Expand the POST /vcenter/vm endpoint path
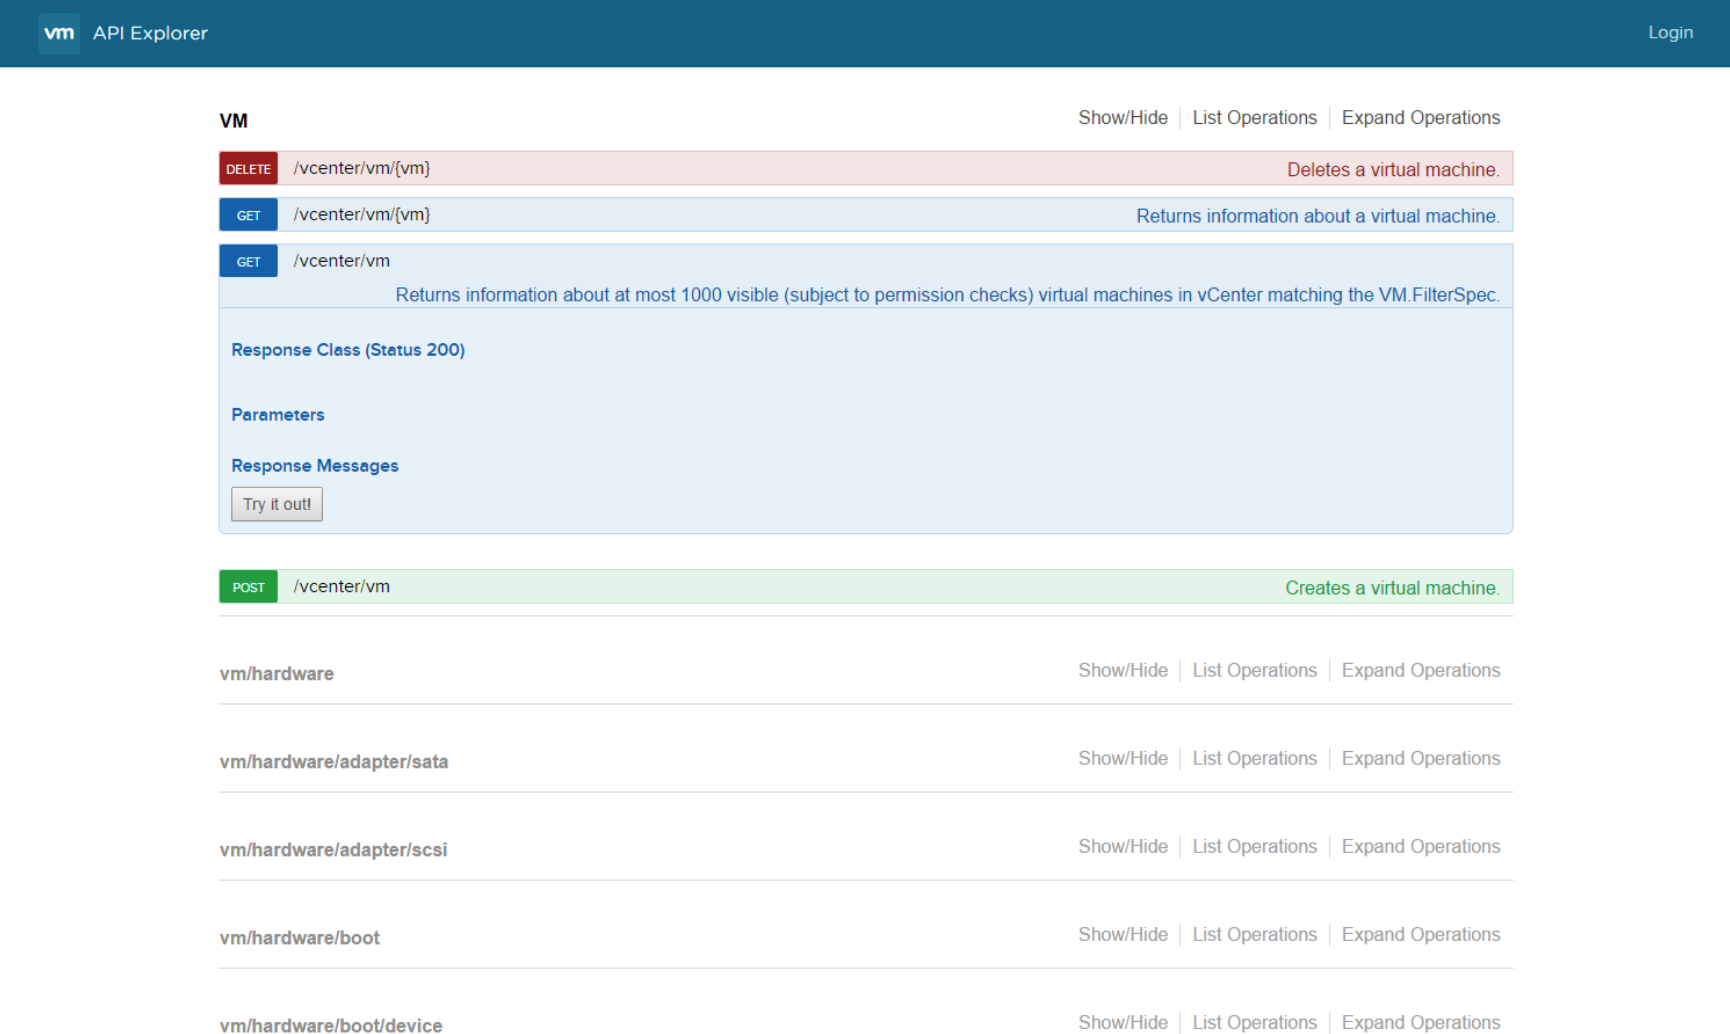Screen dimensions: 1730x1034 342,587
